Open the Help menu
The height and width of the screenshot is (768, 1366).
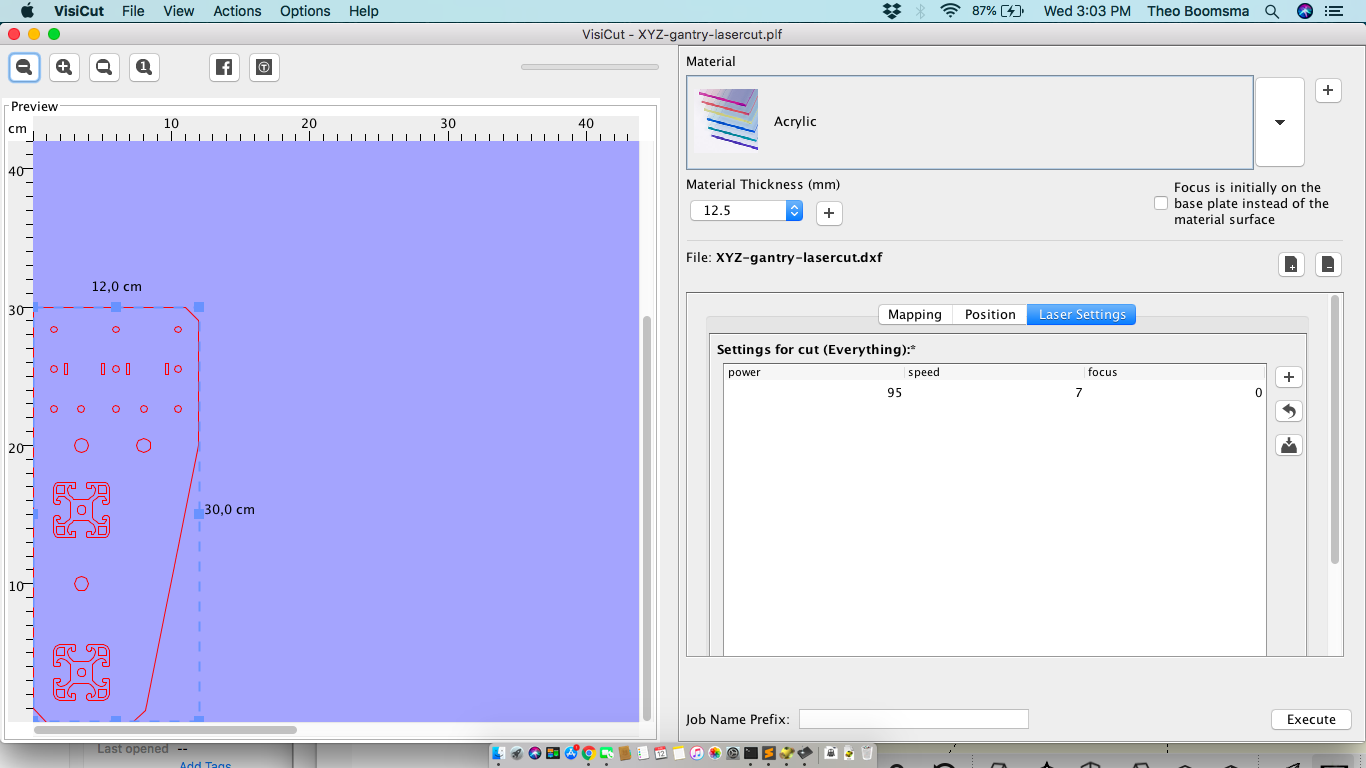[x=364, y=11]
